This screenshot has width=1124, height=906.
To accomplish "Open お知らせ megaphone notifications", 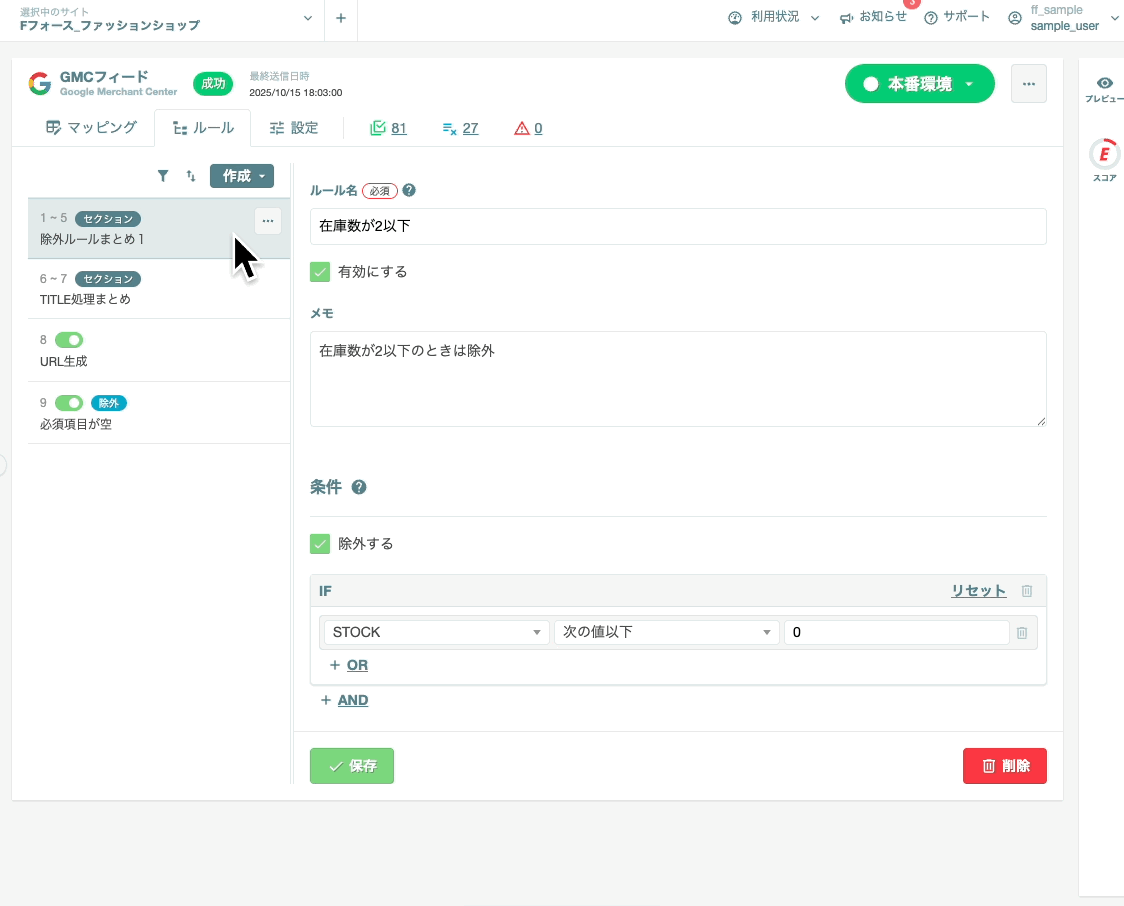I will pos(872,17).
